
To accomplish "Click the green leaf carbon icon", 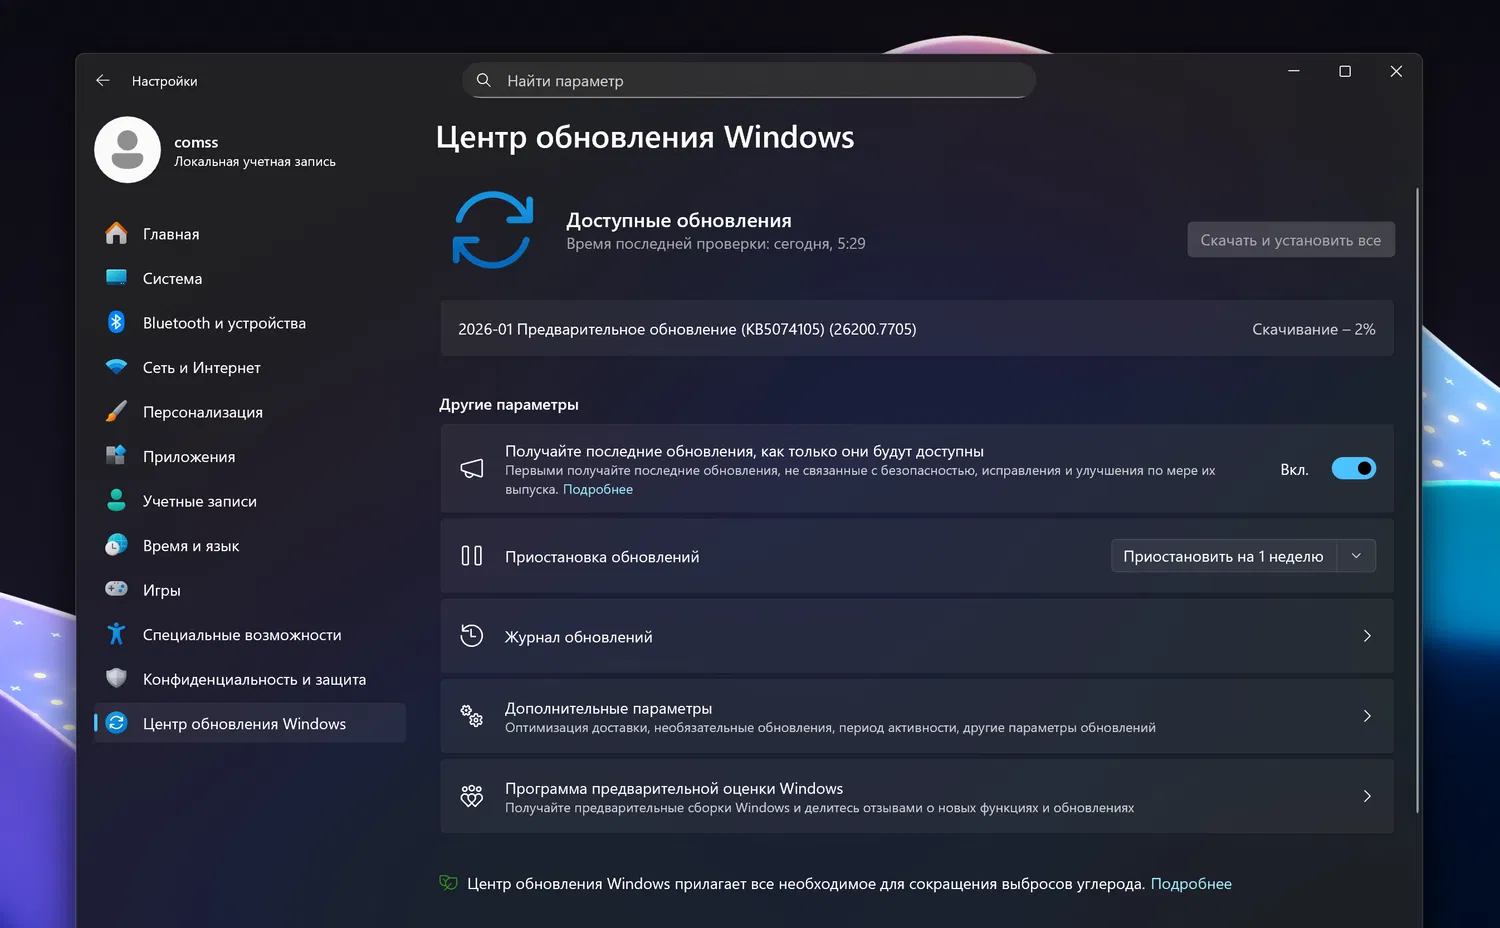I will click(x=448, y=883).
